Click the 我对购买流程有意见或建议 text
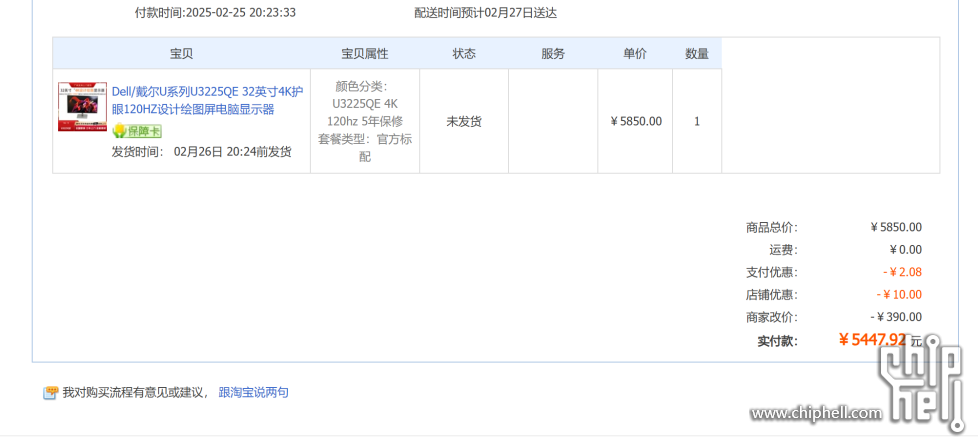 (136, 392)
